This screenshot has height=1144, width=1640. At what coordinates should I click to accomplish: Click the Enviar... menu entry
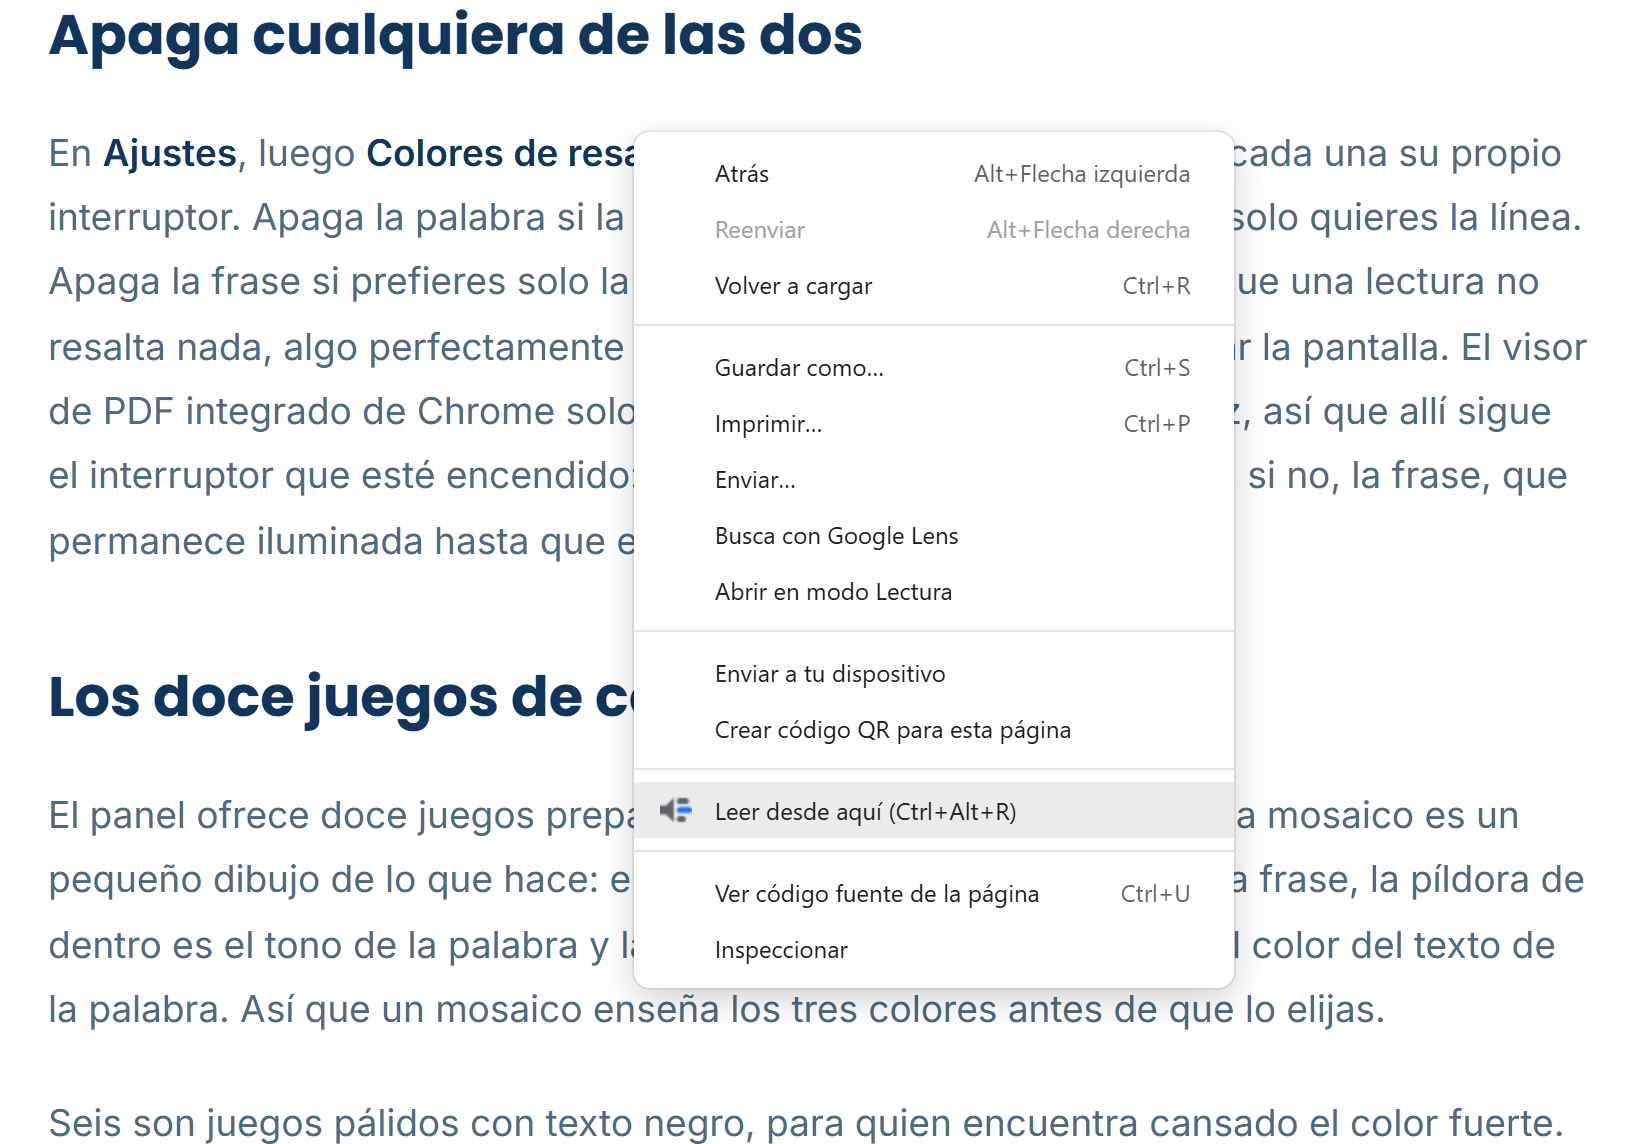click(x=934, y=480)
